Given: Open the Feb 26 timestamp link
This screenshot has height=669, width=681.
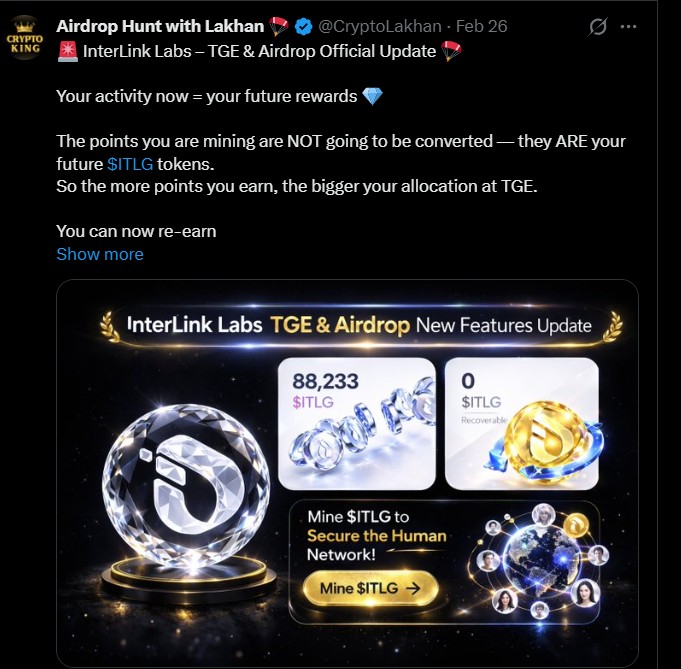Looking at the screenshot, I should [482, 26].
